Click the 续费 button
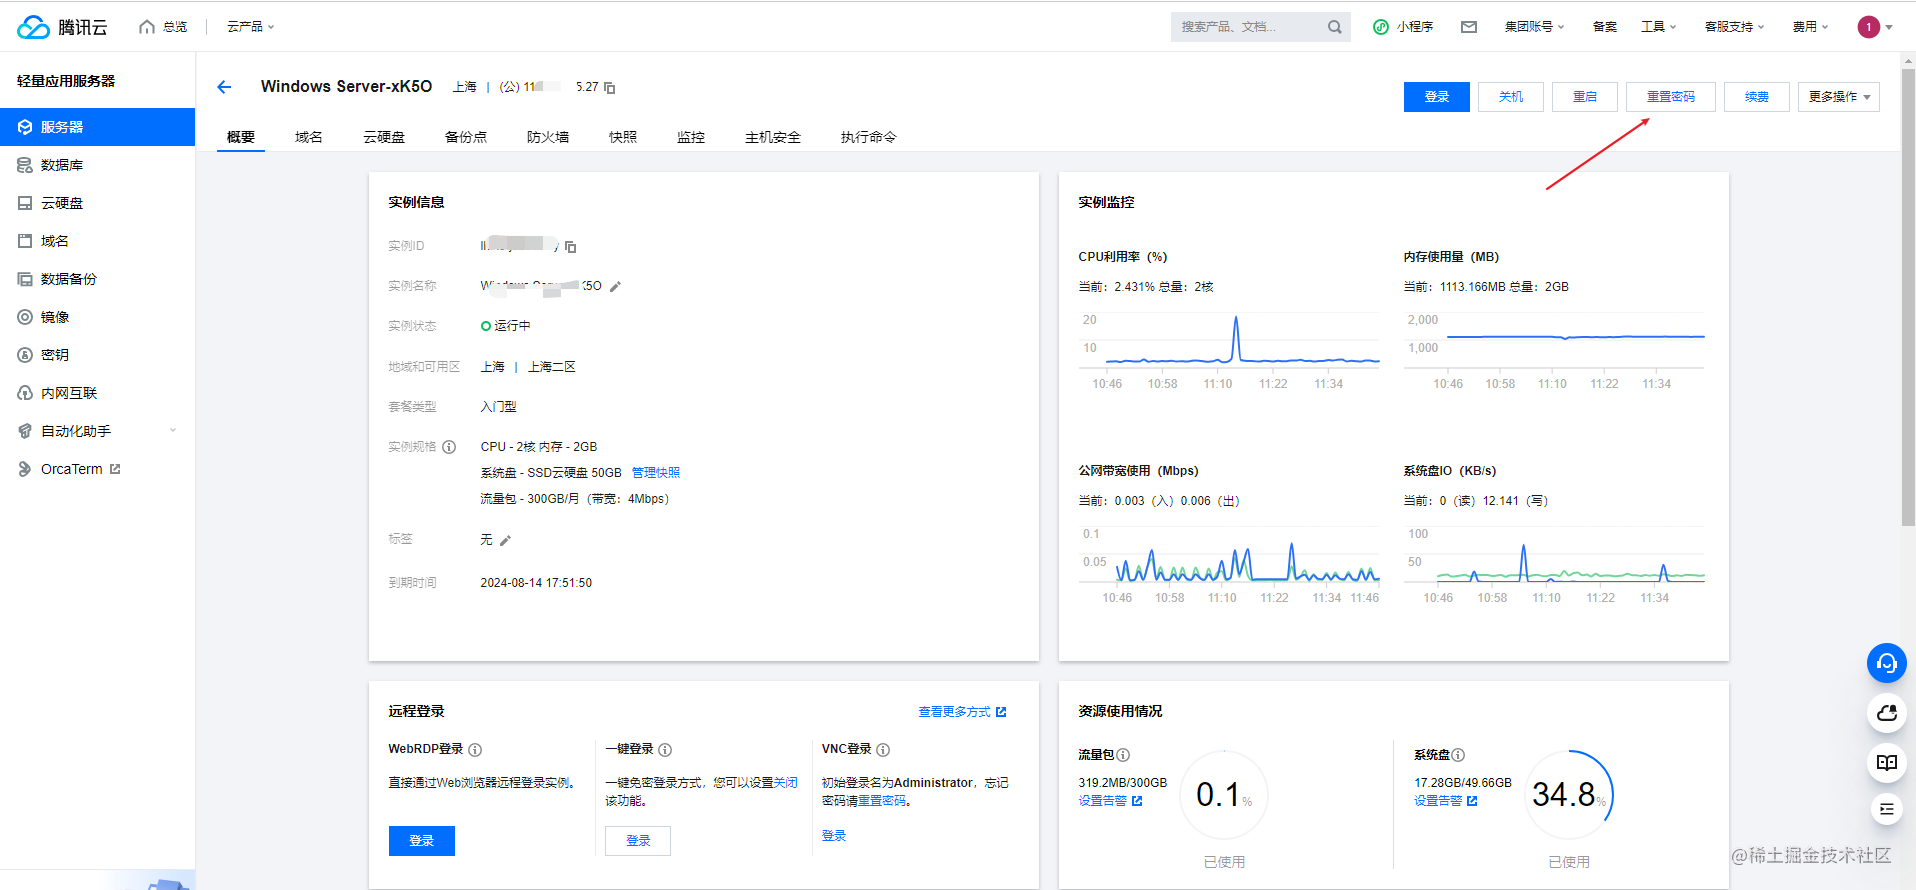The height and width of the screenshot is (890, 1916). click(x=1757, y=97)
